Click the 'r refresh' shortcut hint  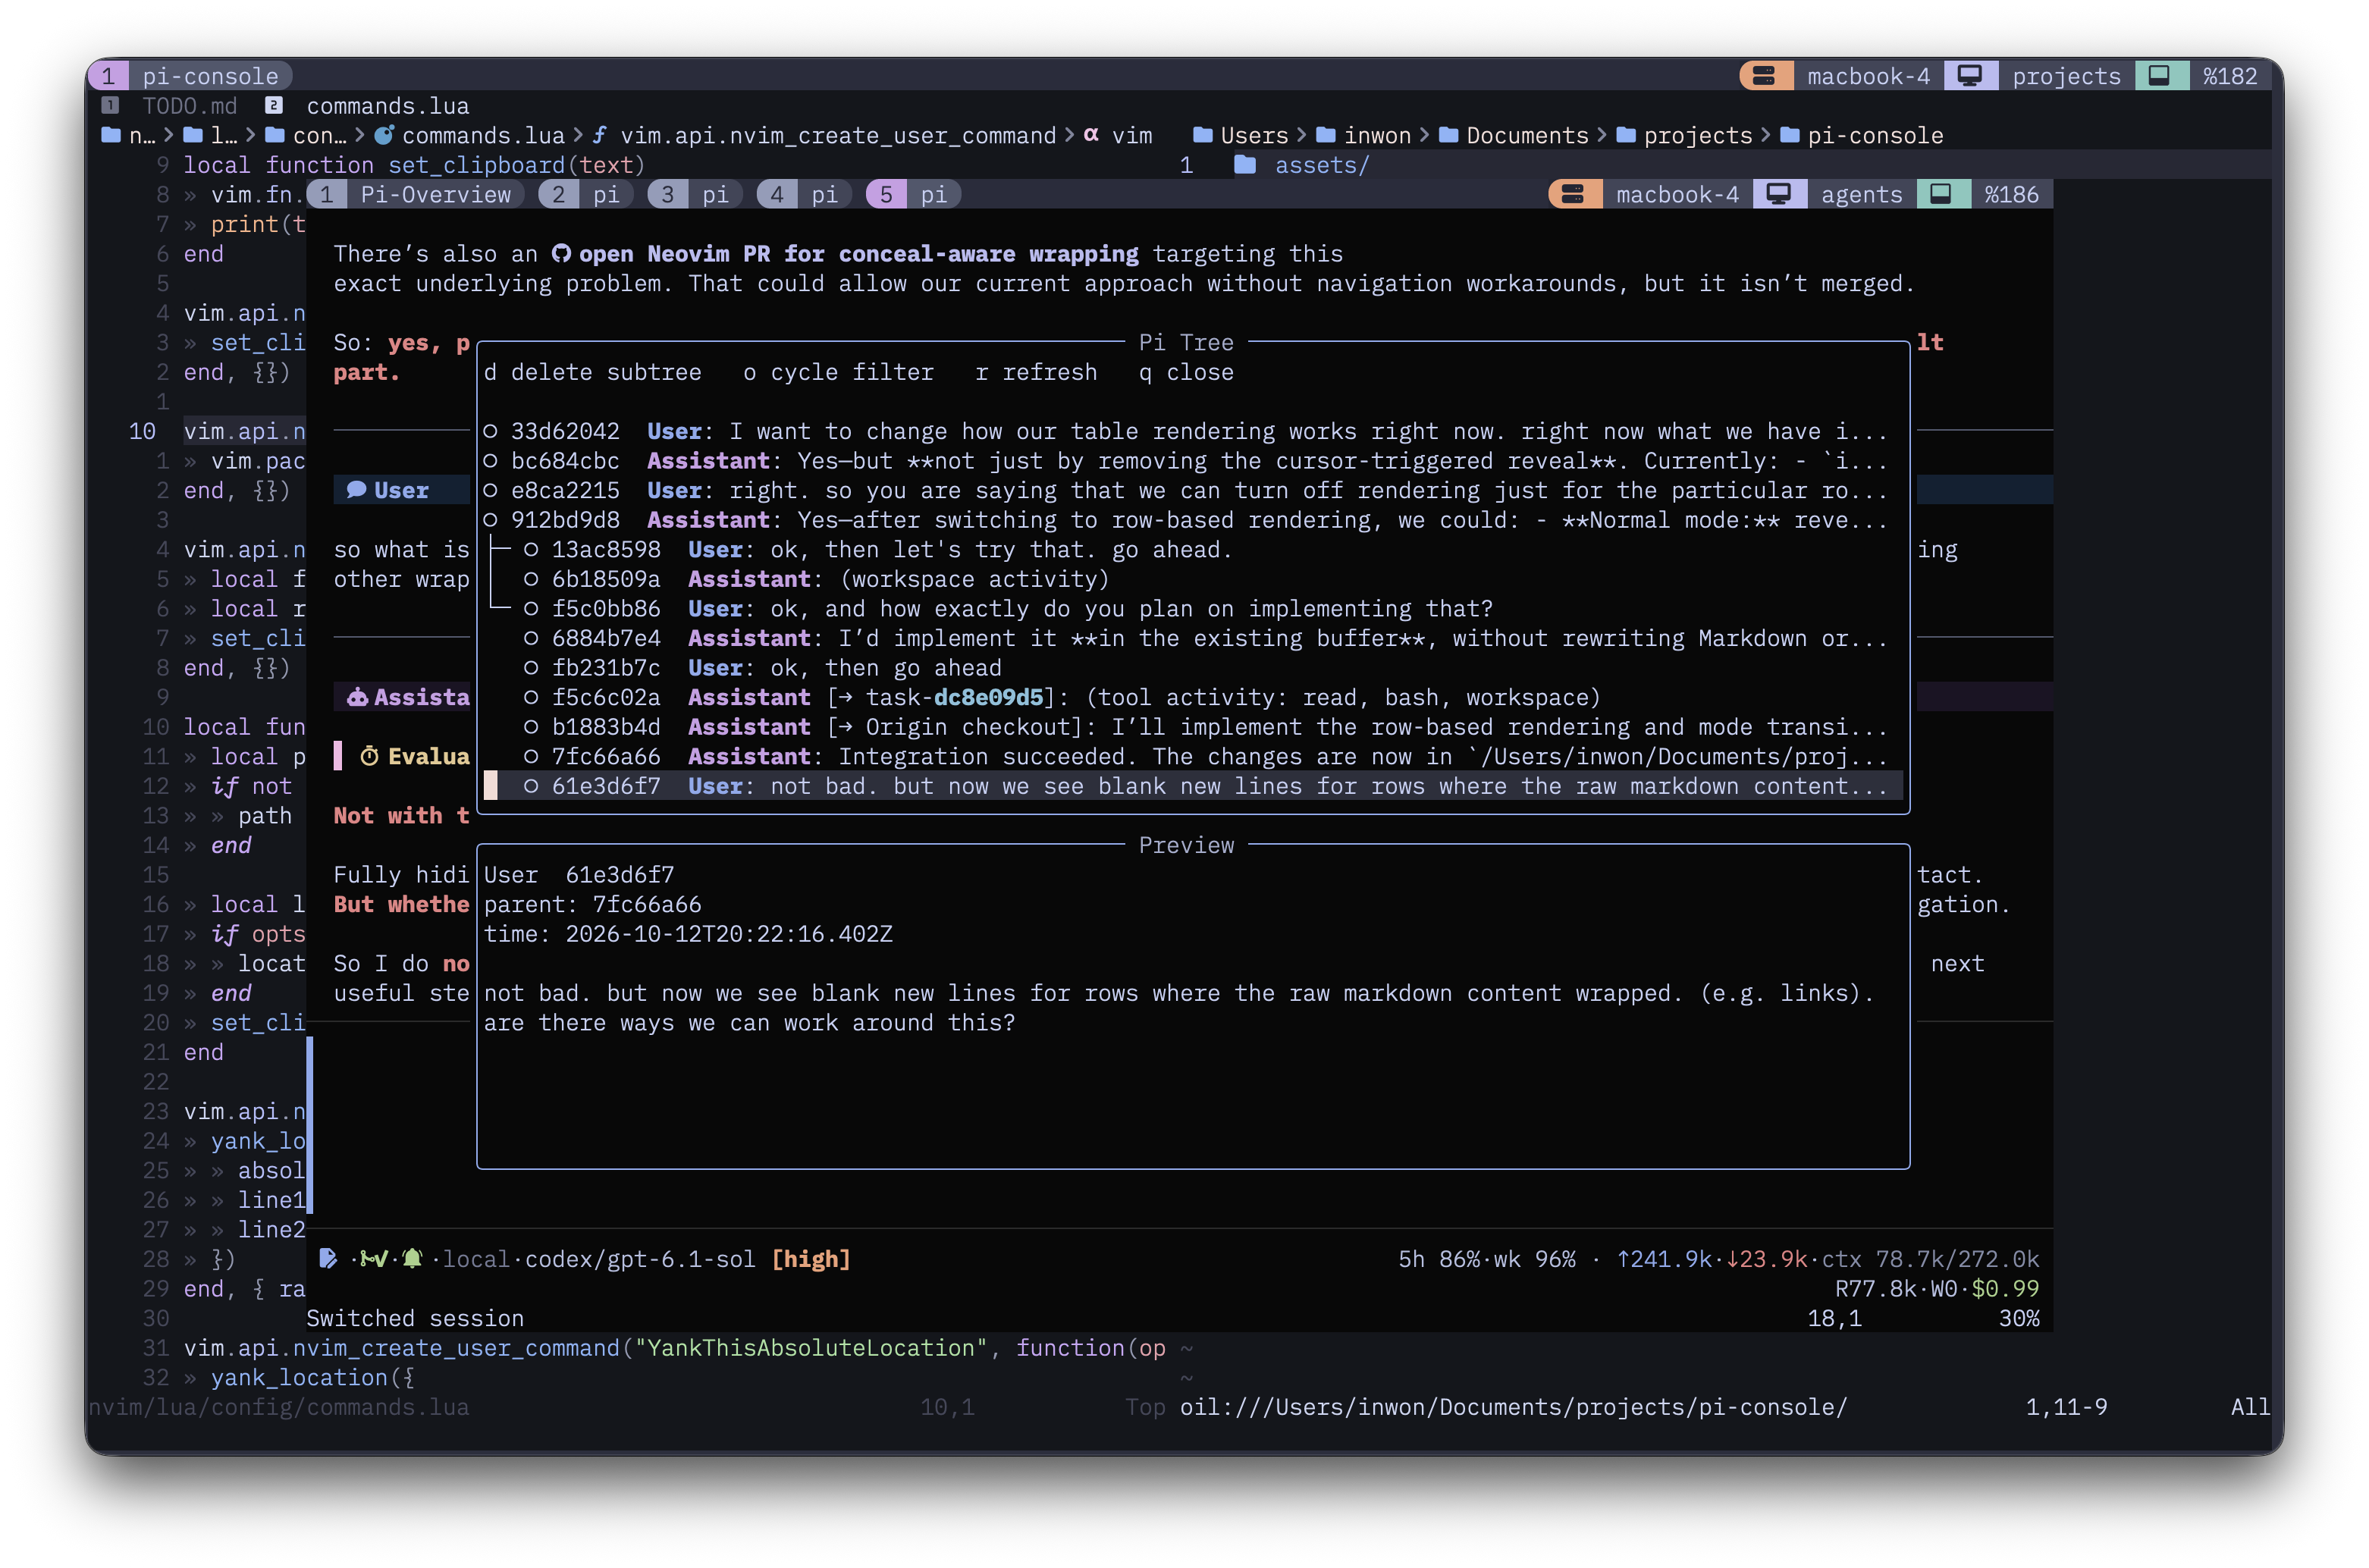pos(1036,372)
